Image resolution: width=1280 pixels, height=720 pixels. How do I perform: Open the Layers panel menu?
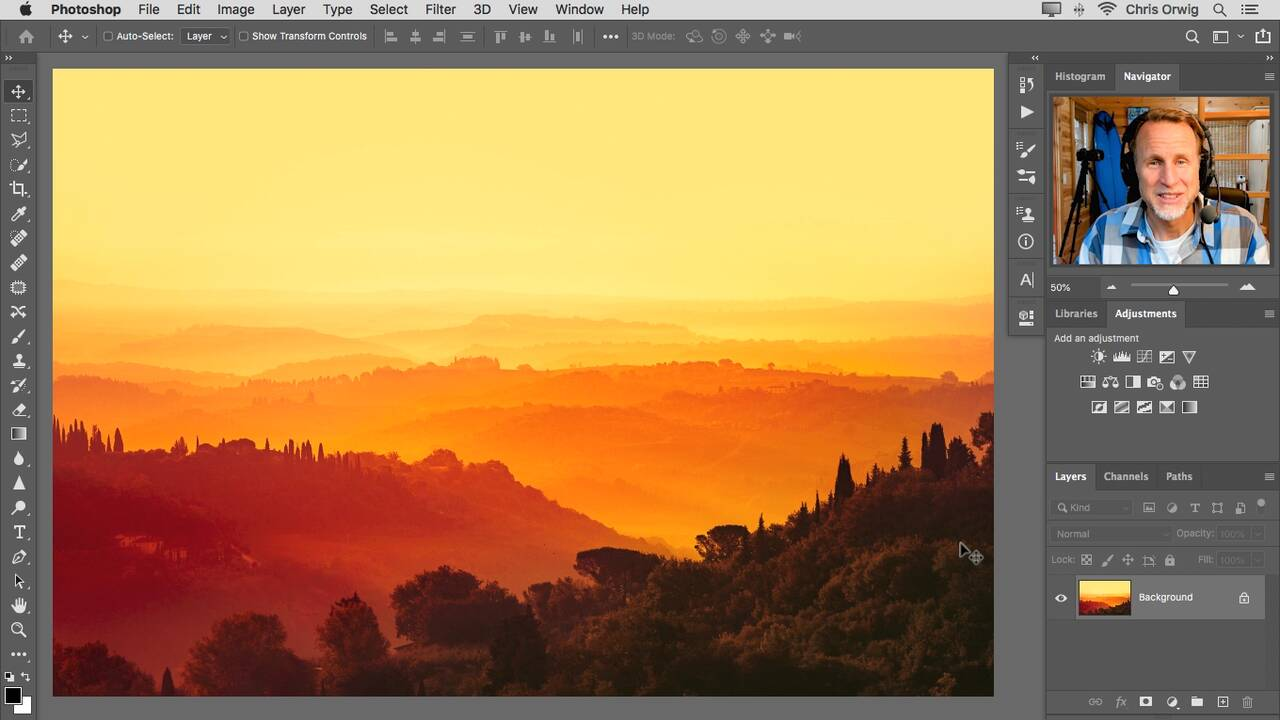pyautogui.click(x=1269, y=477)
